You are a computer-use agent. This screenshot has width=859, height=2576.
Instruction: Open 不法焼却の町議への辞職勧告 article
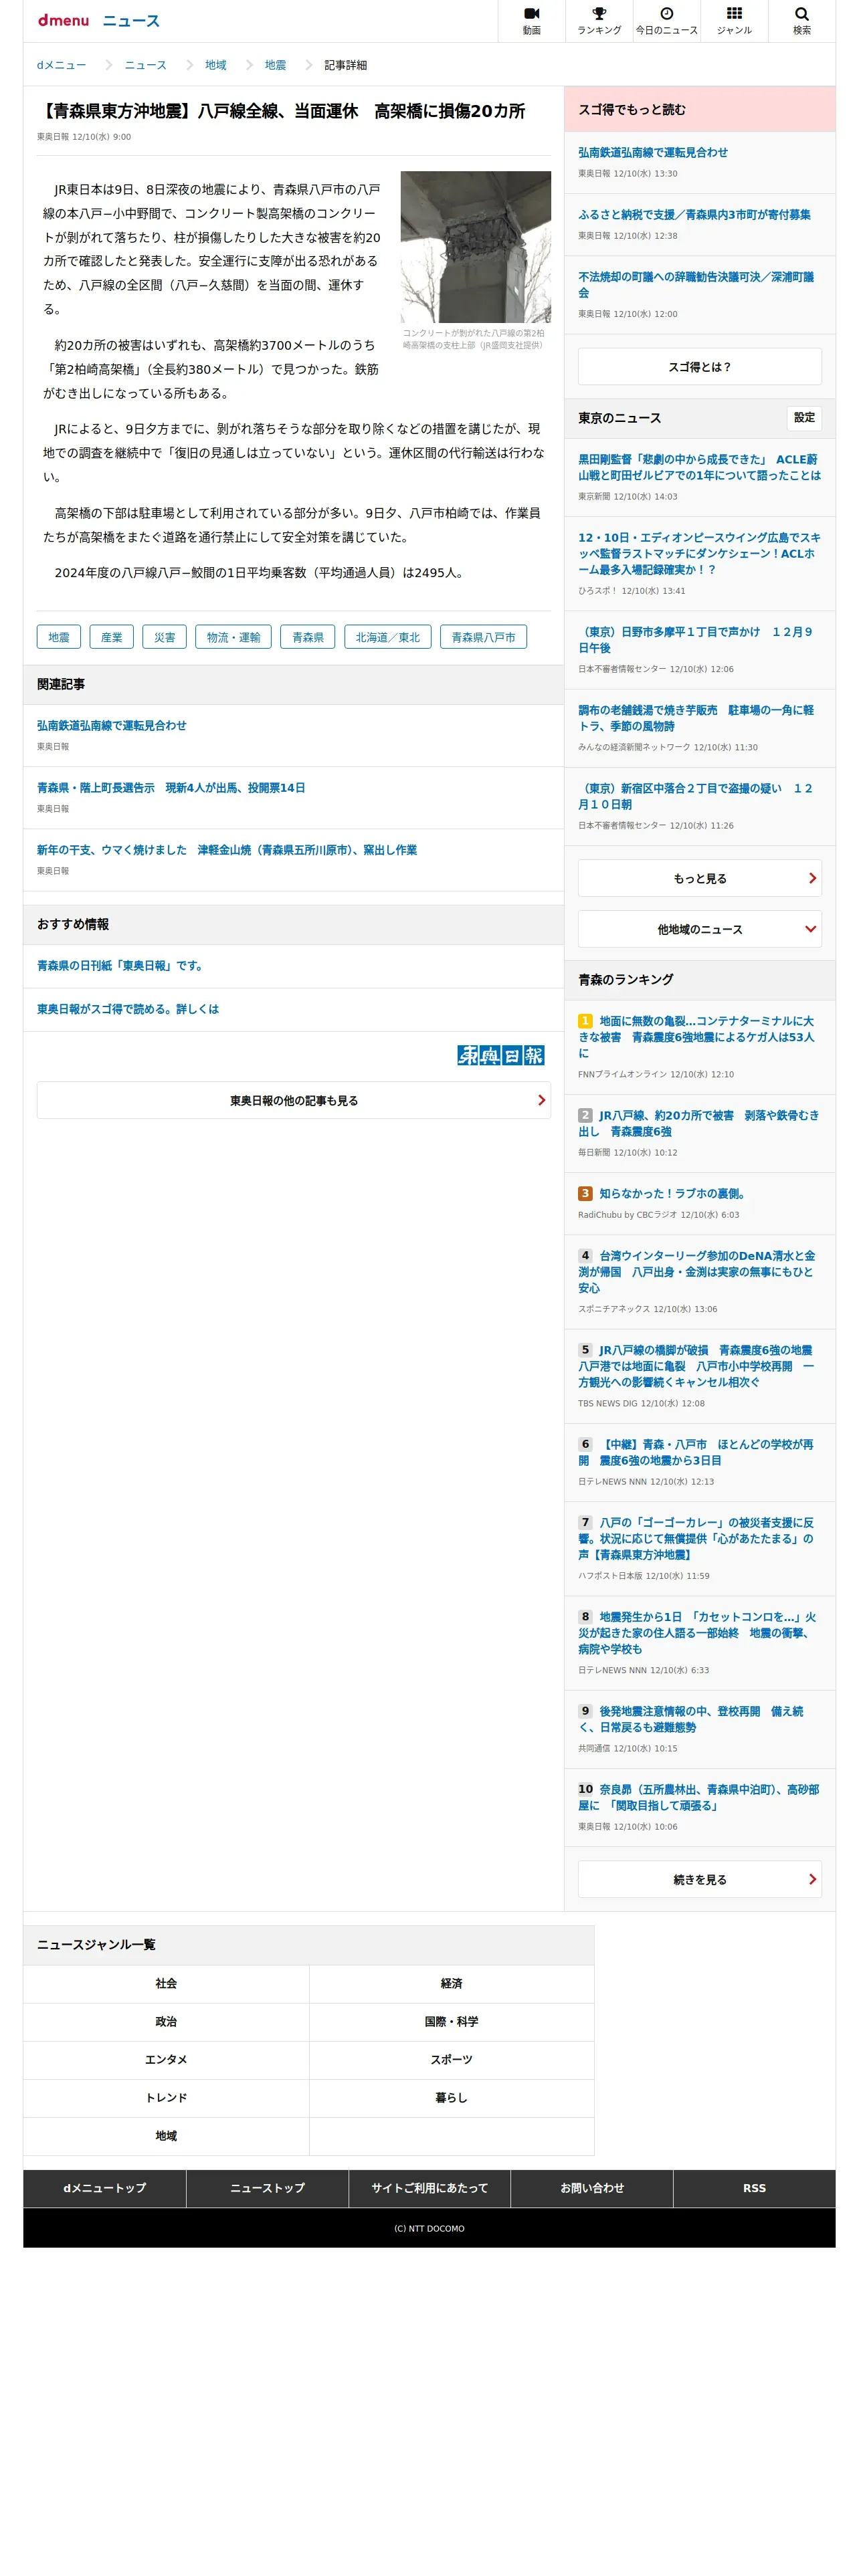(x=696, y=285)
